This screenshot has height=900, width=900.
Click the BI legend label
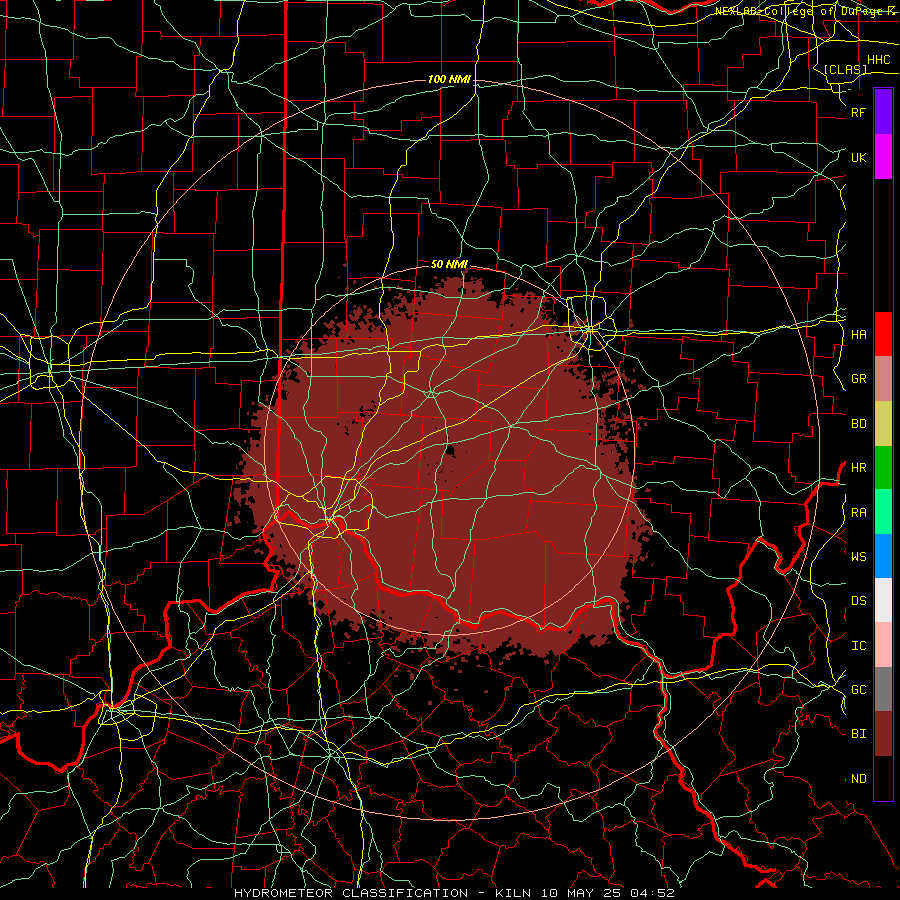coord(859,734)
